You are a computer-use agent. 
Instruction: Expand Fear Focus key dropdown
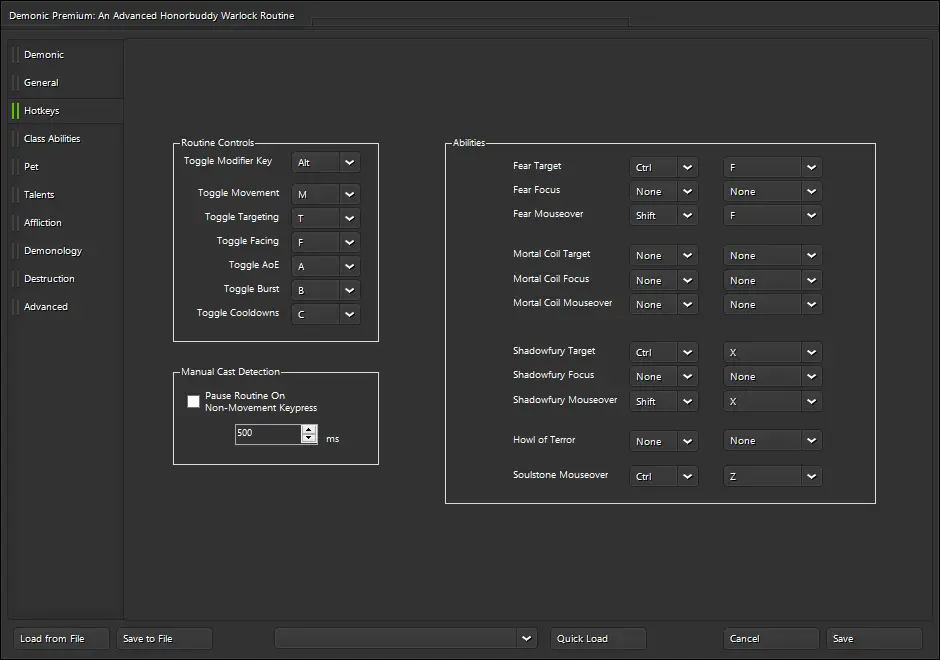tap(773, 191)
